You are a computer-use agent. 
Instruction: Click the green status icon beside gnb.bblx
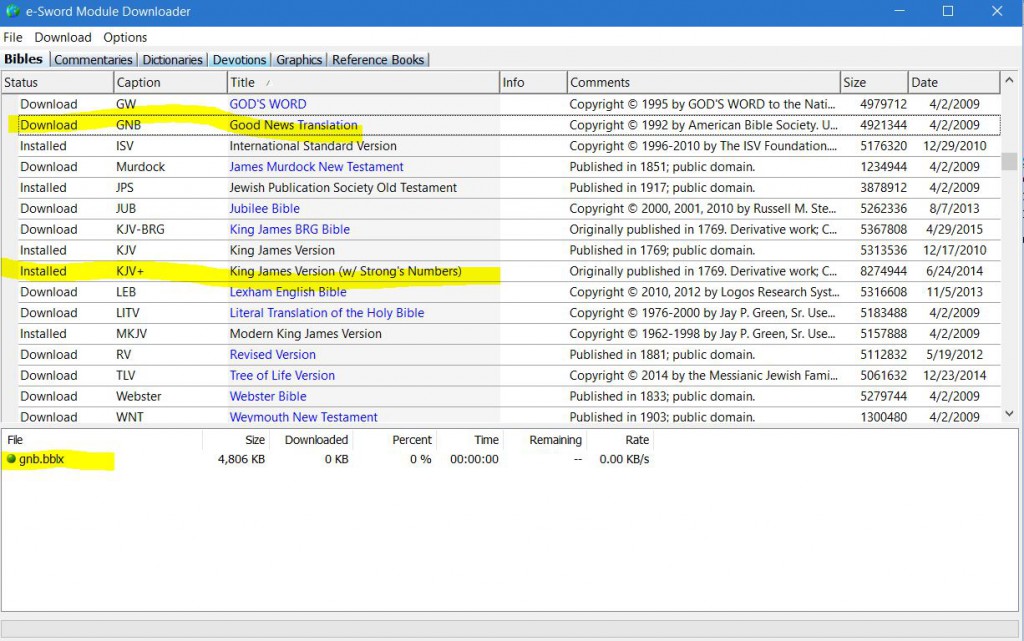(x=11, y=459)
